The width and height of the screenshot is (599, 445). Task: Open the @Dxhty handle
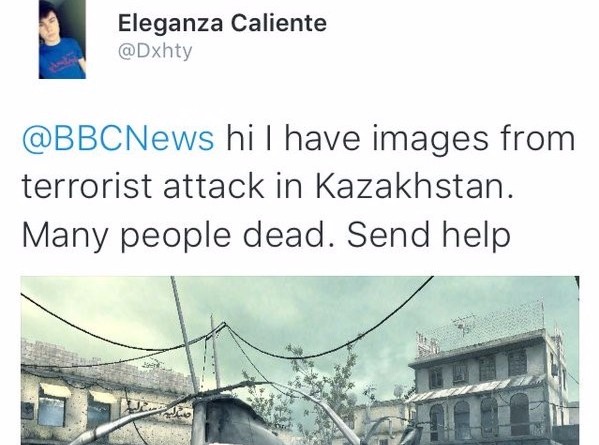pos(155,51)
